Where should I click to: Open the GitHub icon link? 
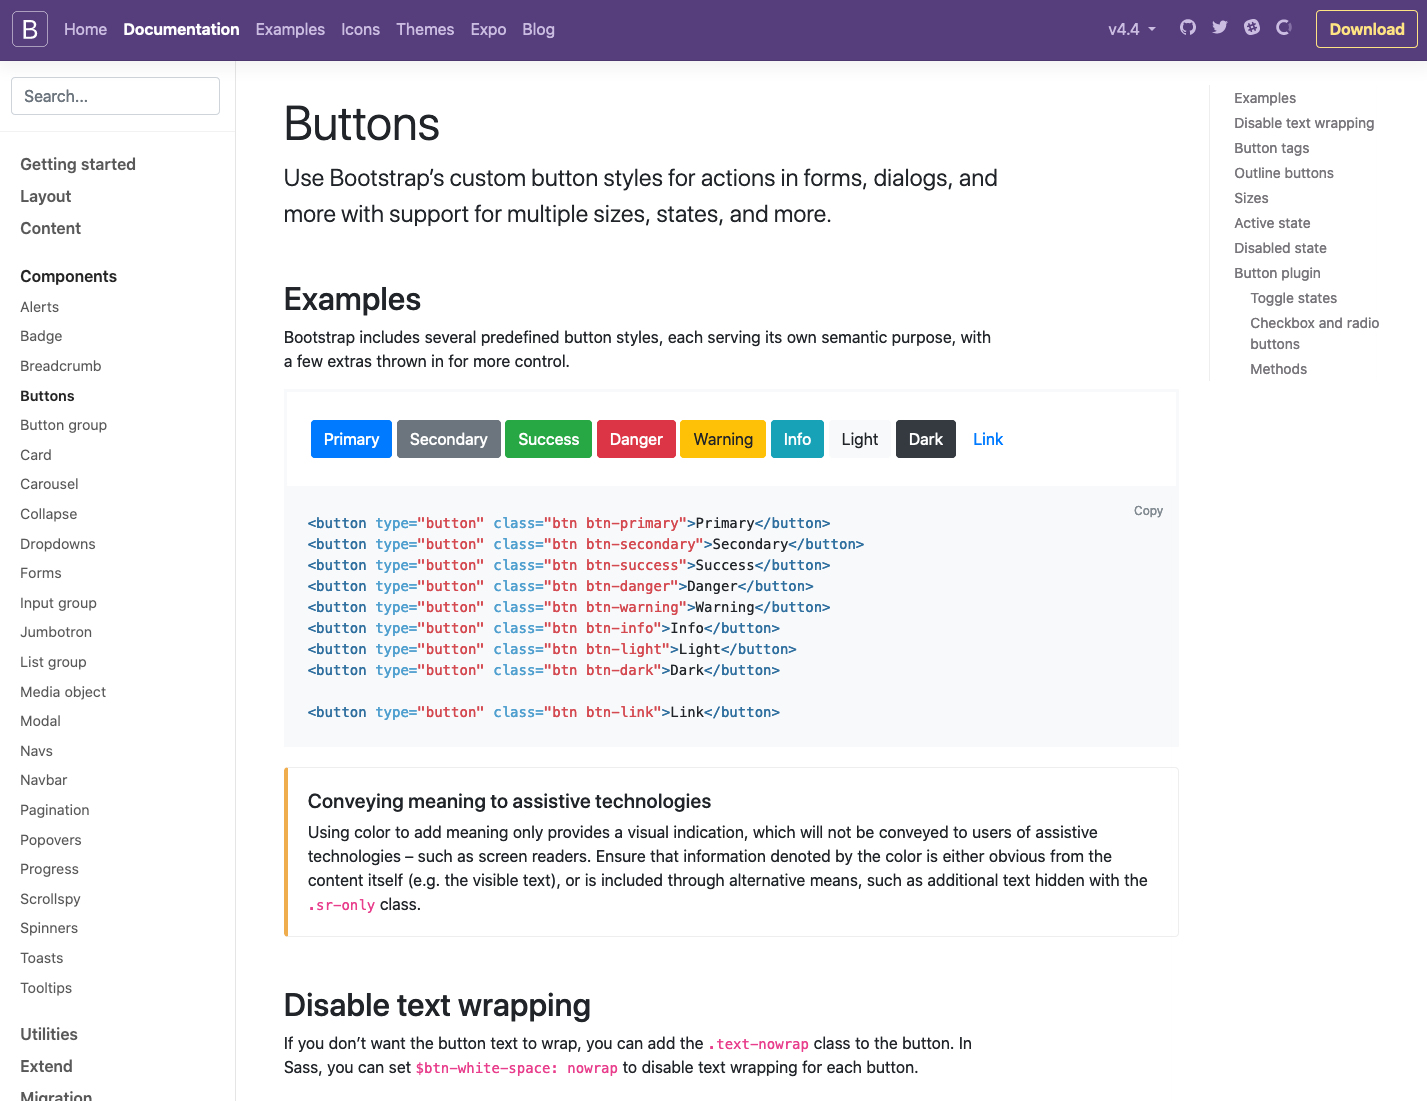tap(1188, 28)
